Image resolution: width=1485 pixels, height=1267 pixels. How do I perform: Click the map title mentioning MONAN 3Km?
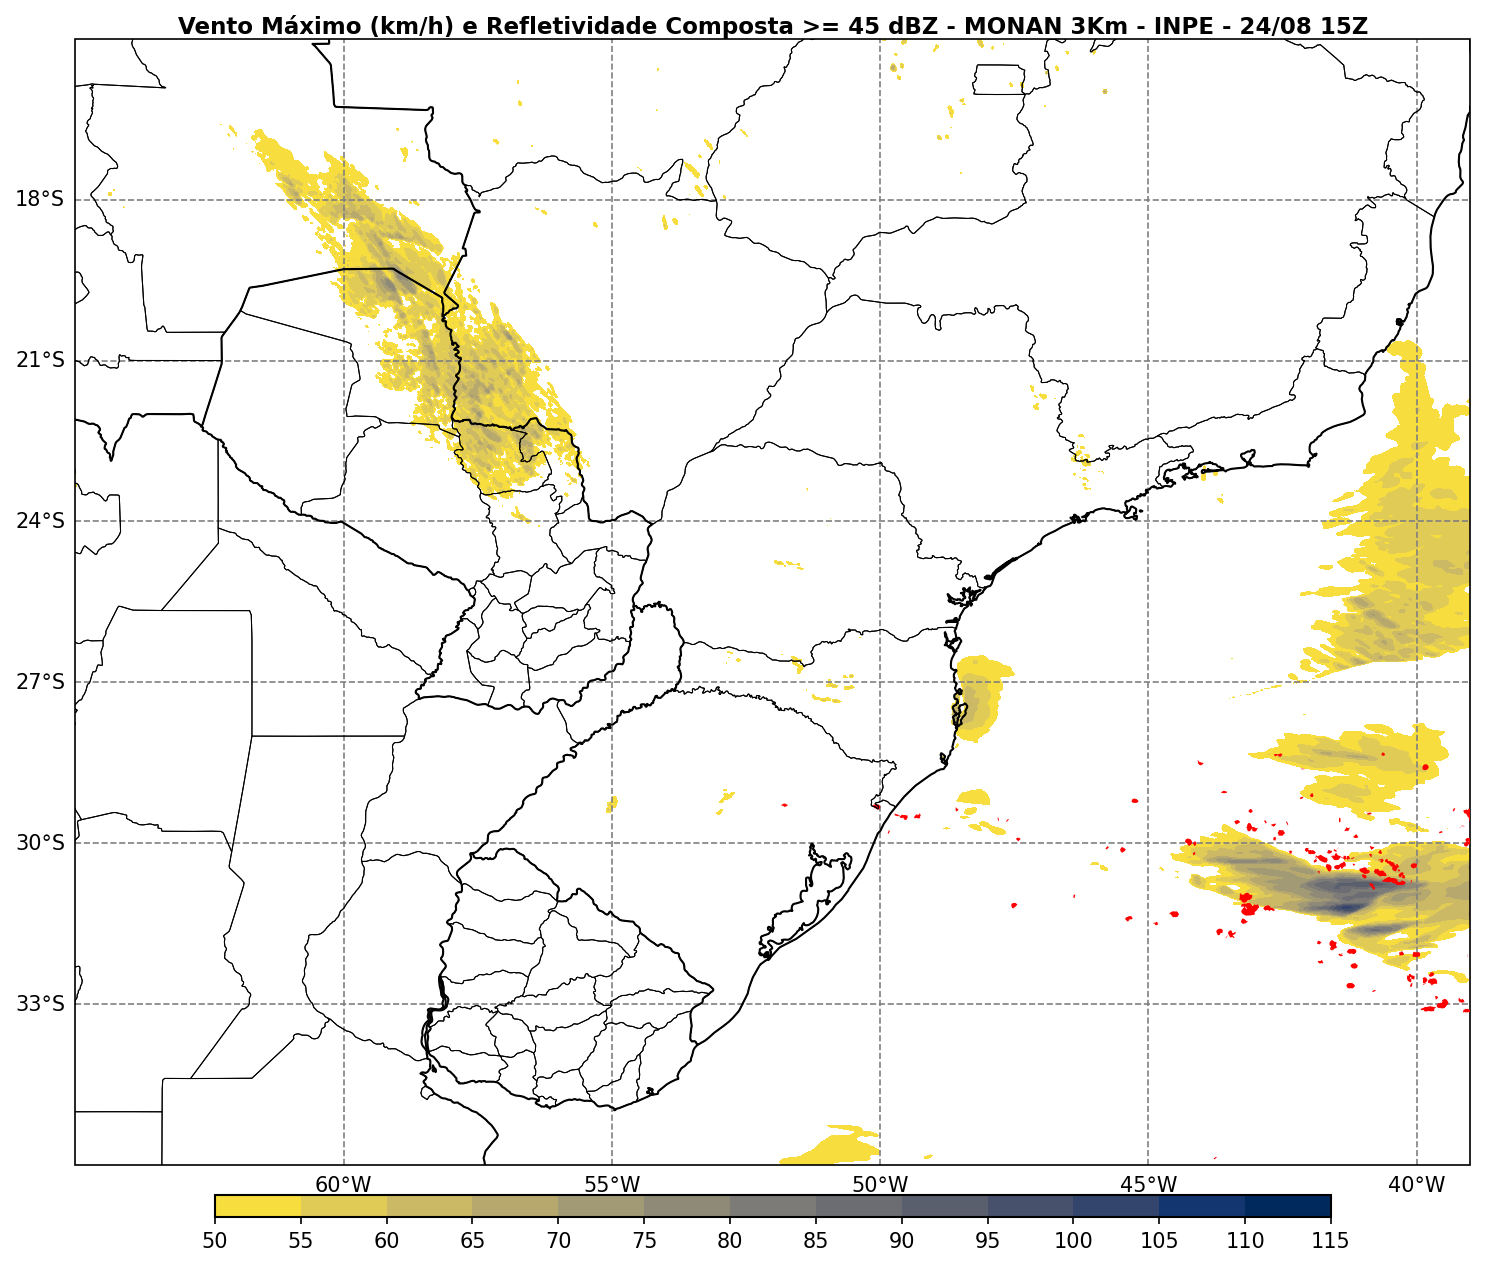coord(772,26)
